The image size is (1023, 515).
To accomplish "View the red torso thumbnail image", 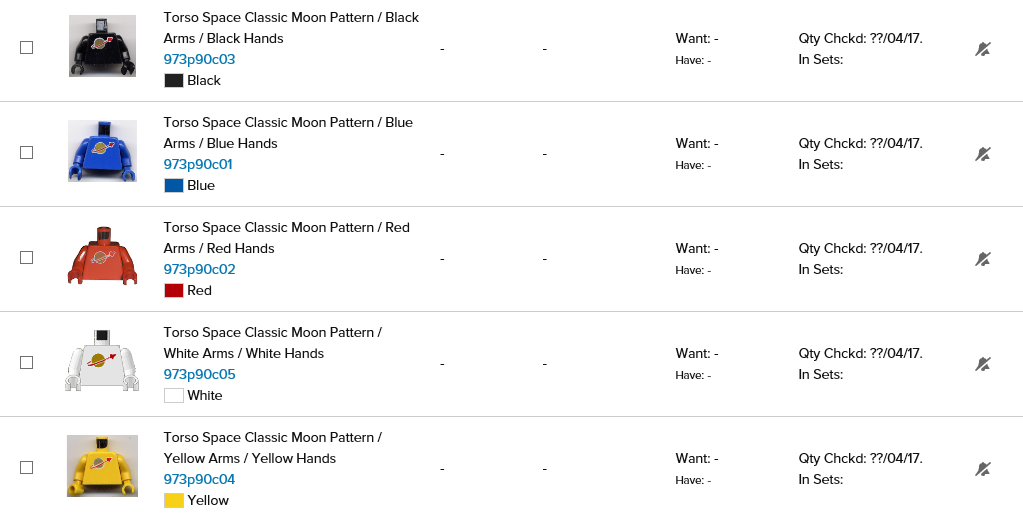I will click(x=102, y=257).
